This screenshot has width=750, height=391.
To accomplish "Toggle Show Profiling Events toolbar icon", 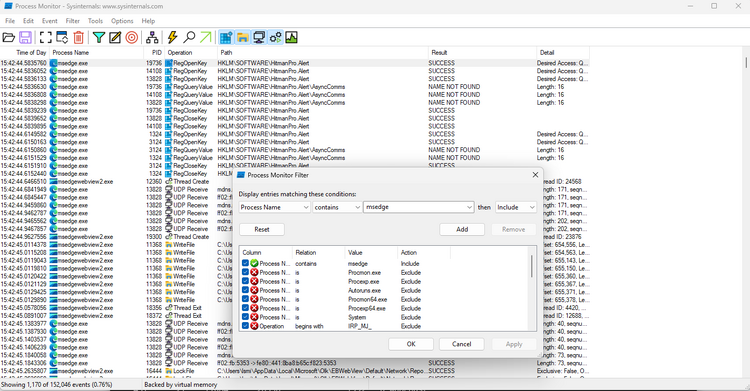I will click(291, 37).
